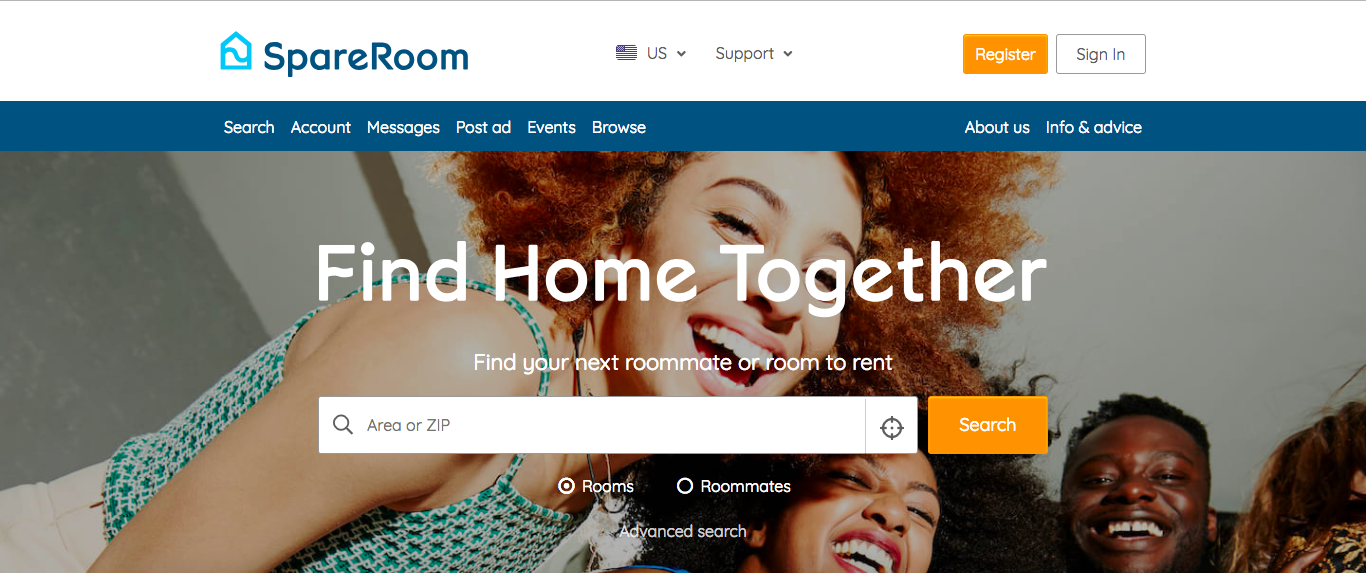Click the orange Search button
Screen dimensions: 1366x573
[987, 425]
